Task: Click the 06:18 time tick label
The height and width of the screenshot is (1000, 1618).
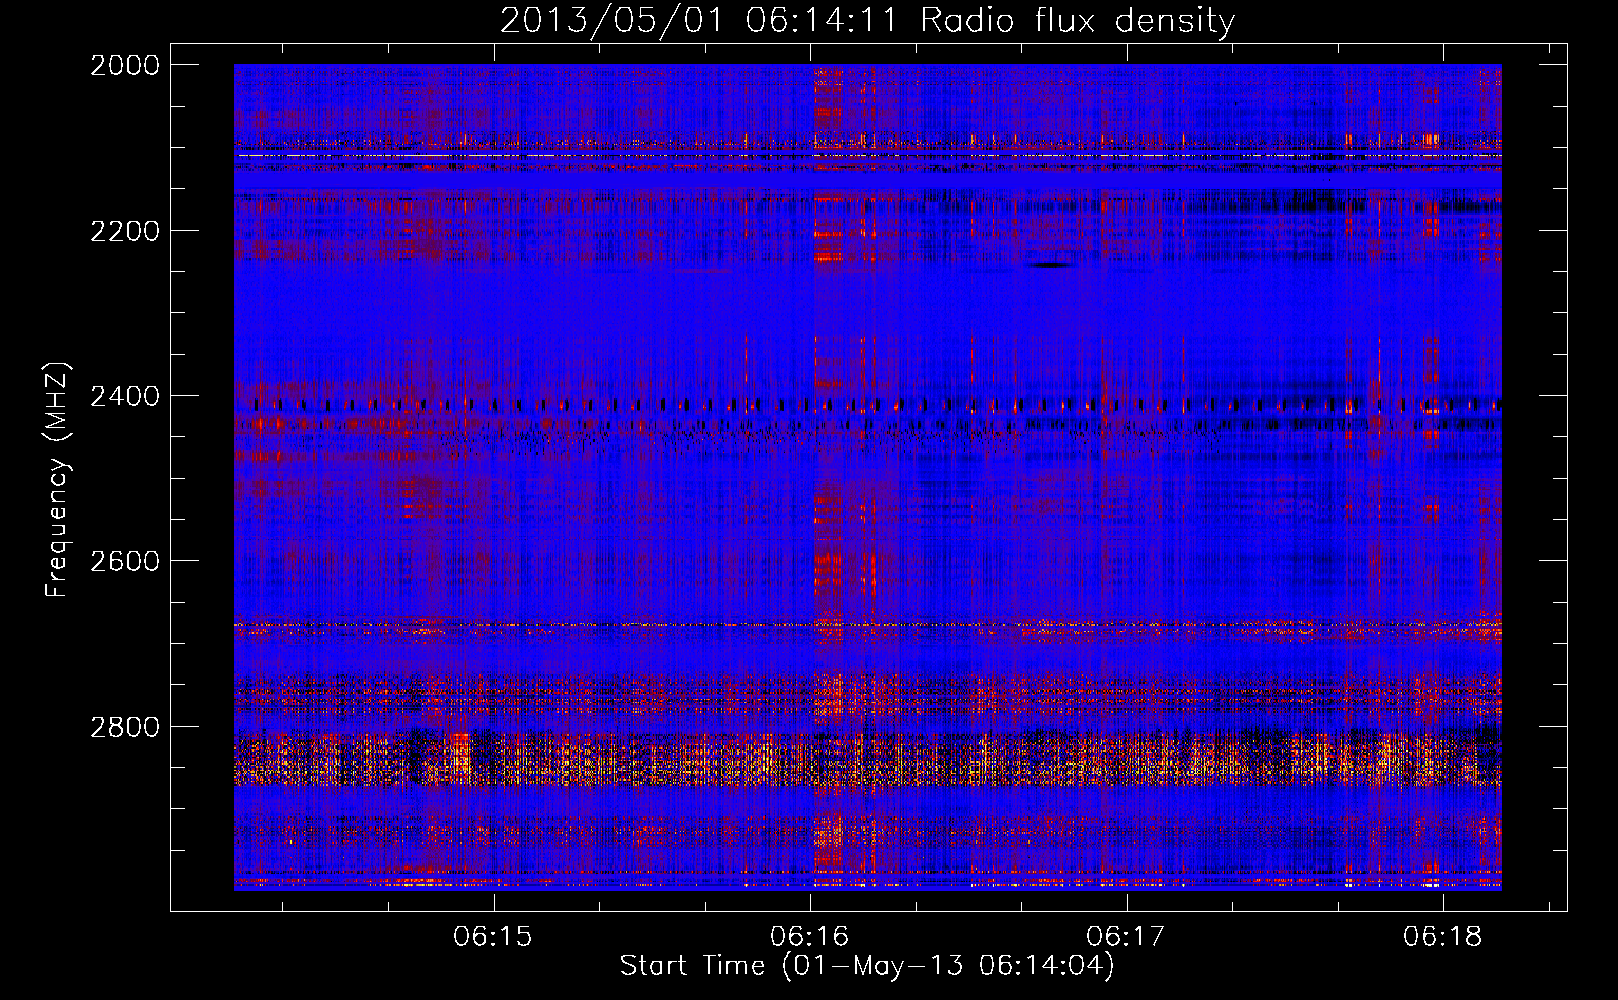Action: coord(1443,936)
